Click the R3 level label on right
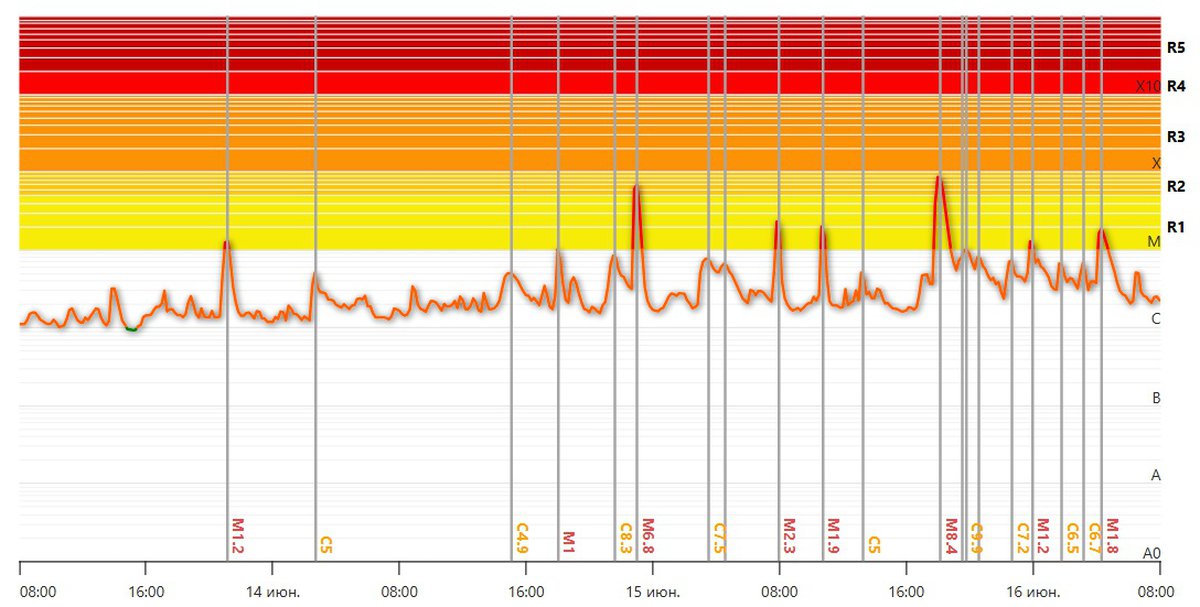Viewport: 1200px width, 607px height. 1175,136
